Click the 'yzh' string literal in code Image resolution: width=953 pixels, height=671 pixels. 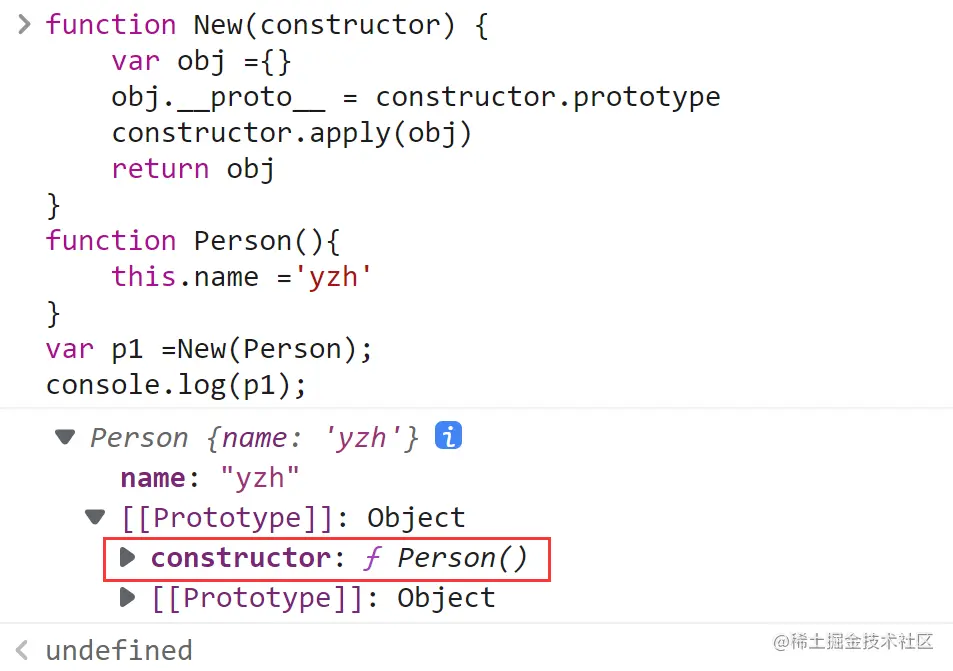click(x=333, y=277)
